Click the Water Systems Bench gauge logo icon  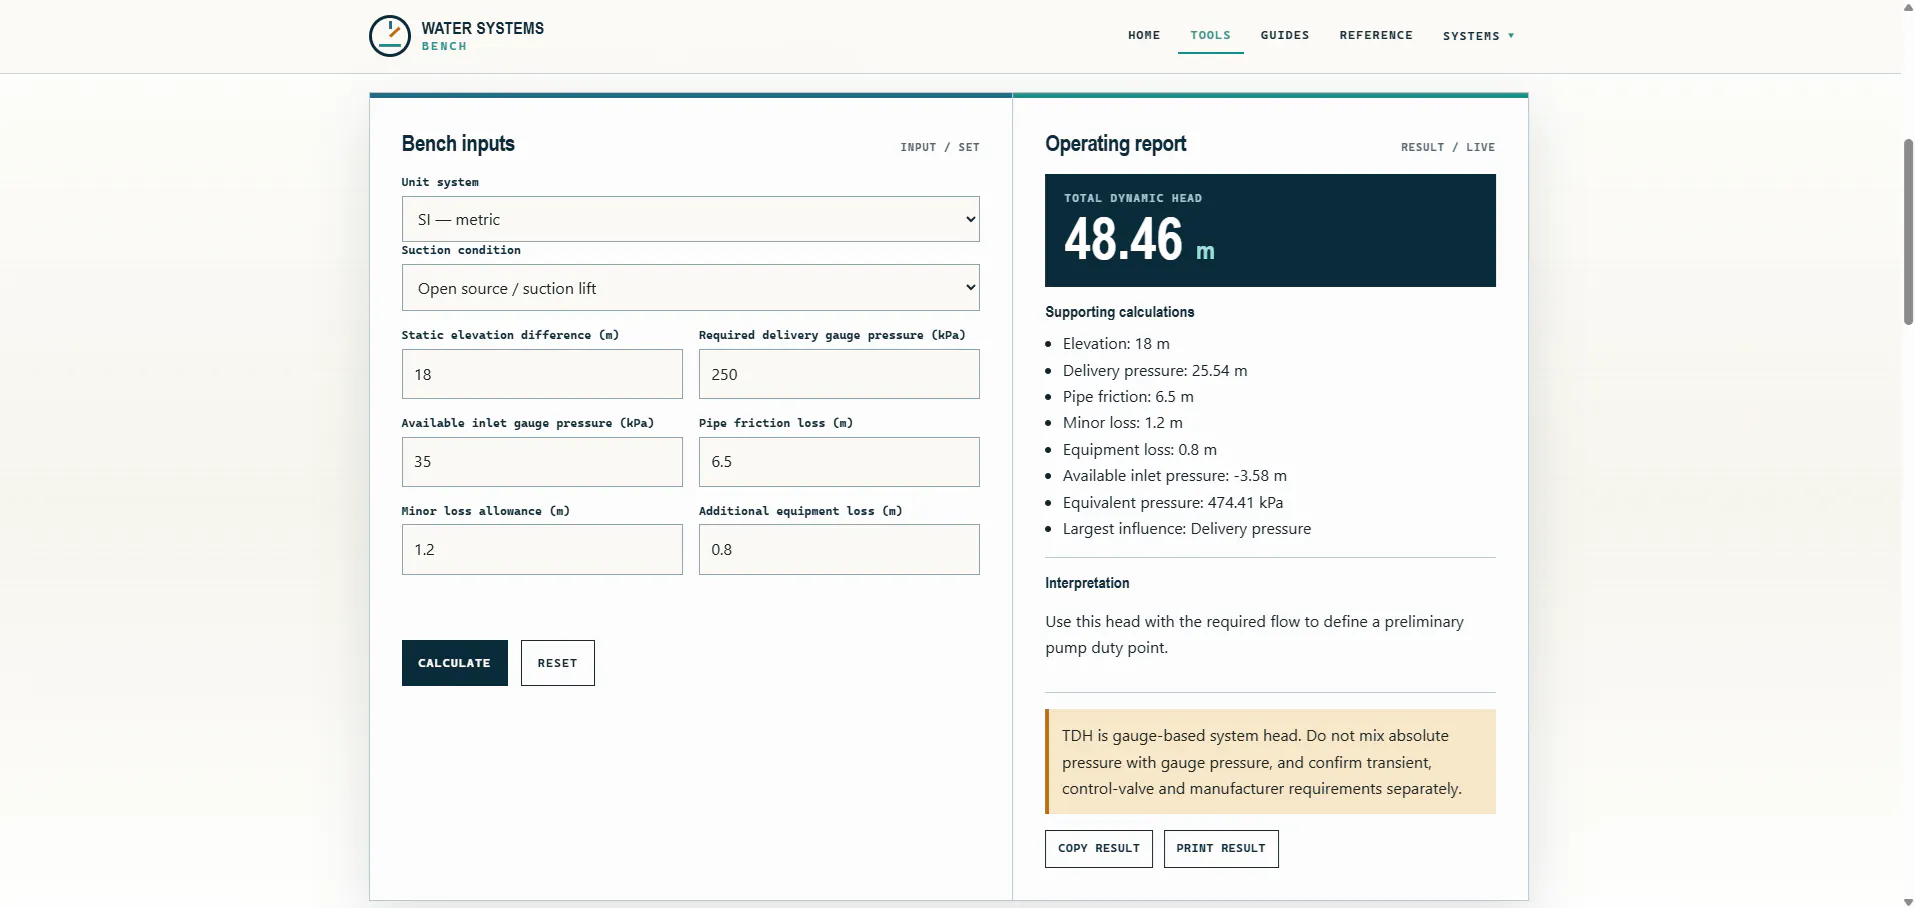tap(389, 36)
